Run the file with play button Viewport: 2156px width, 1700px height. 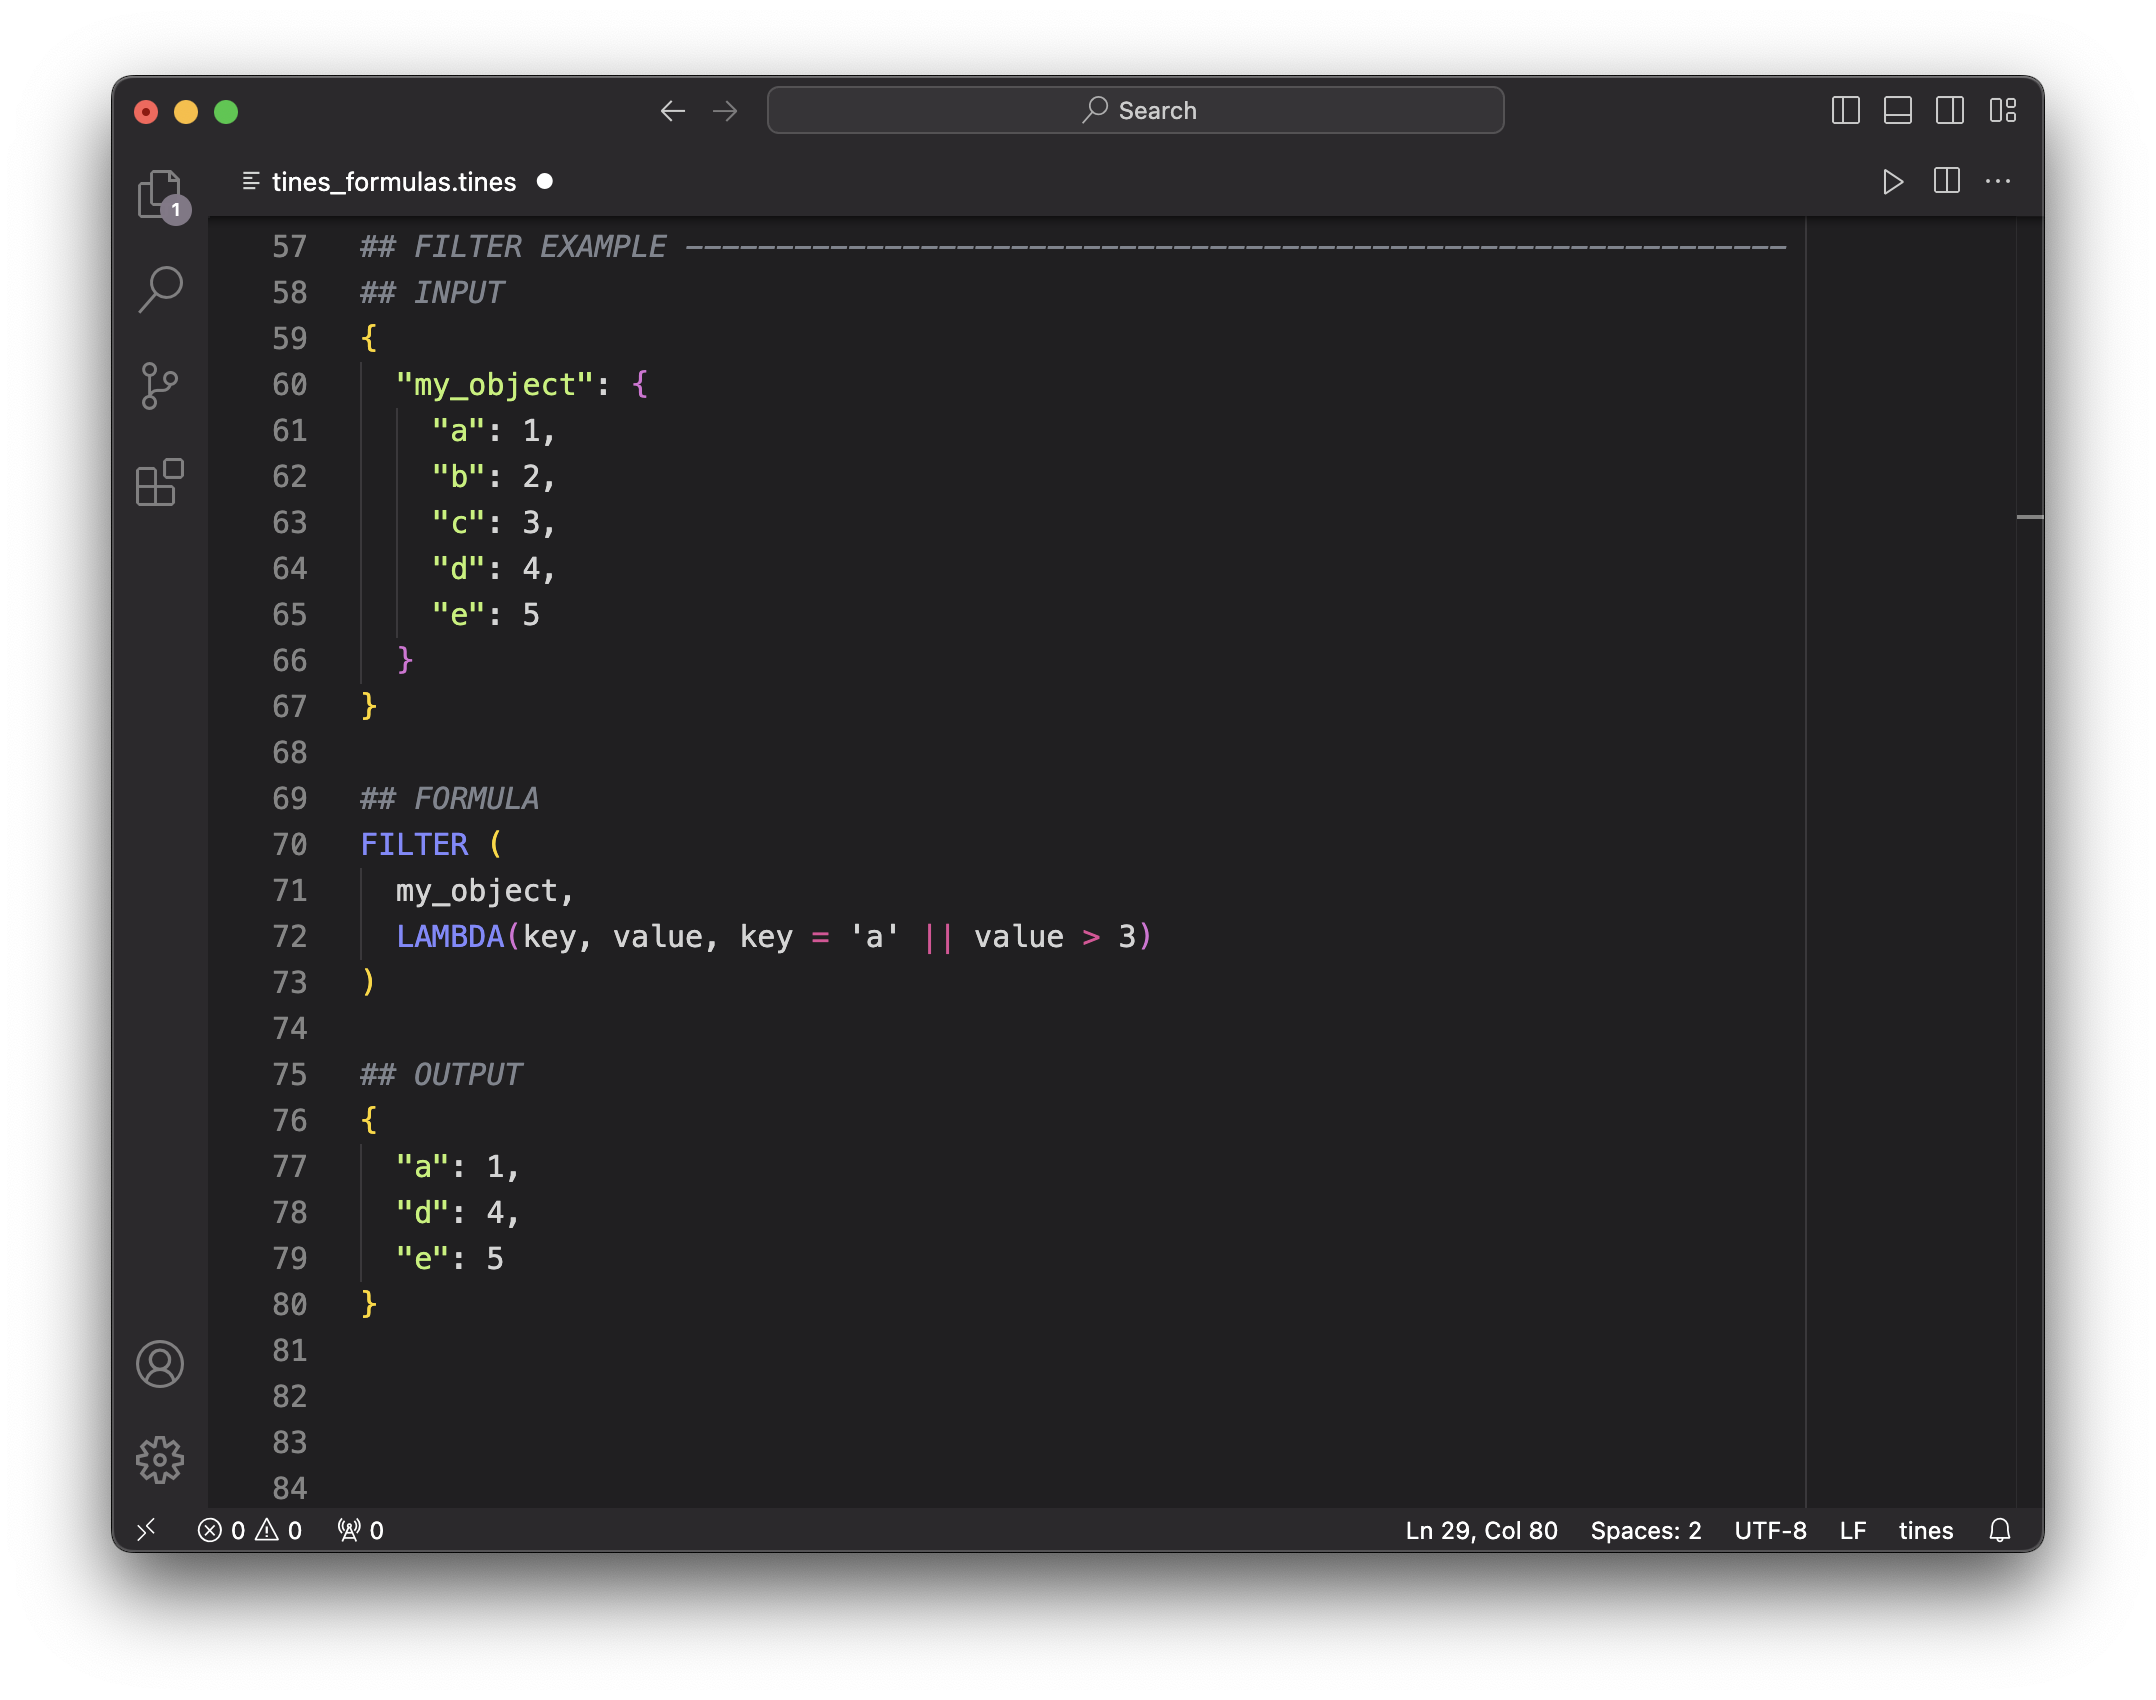point(1892,182)
